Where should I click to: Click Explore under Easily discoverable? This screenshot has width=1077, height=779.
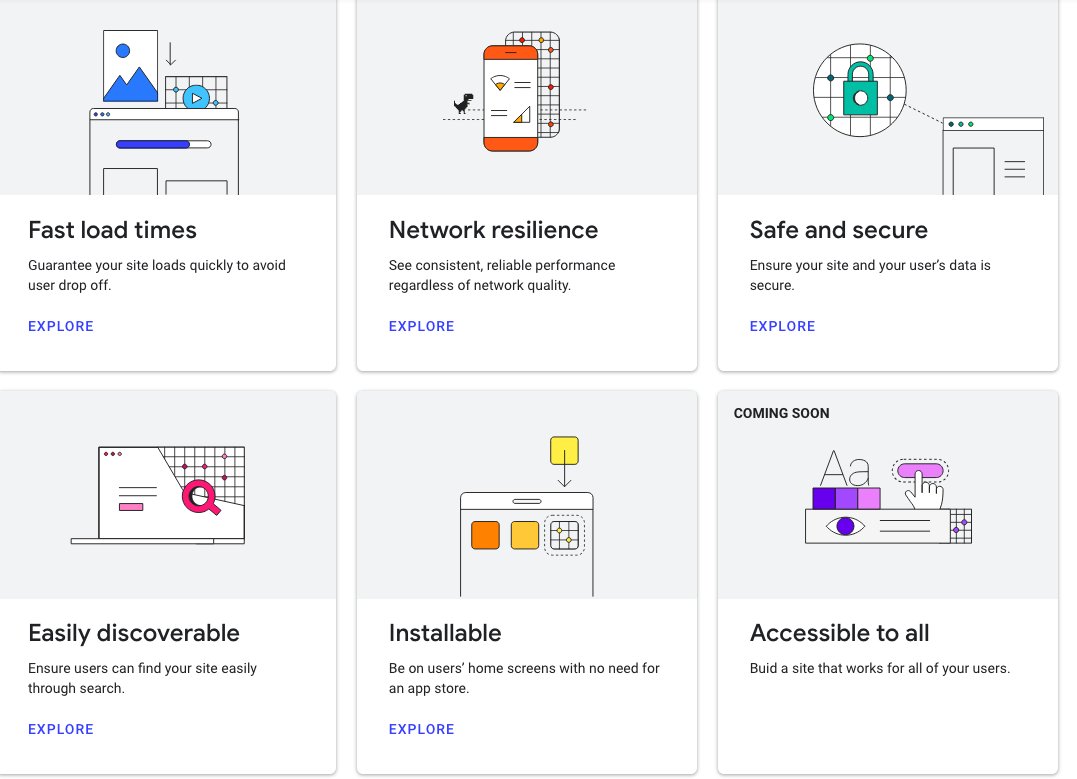[x=60, y=730]
